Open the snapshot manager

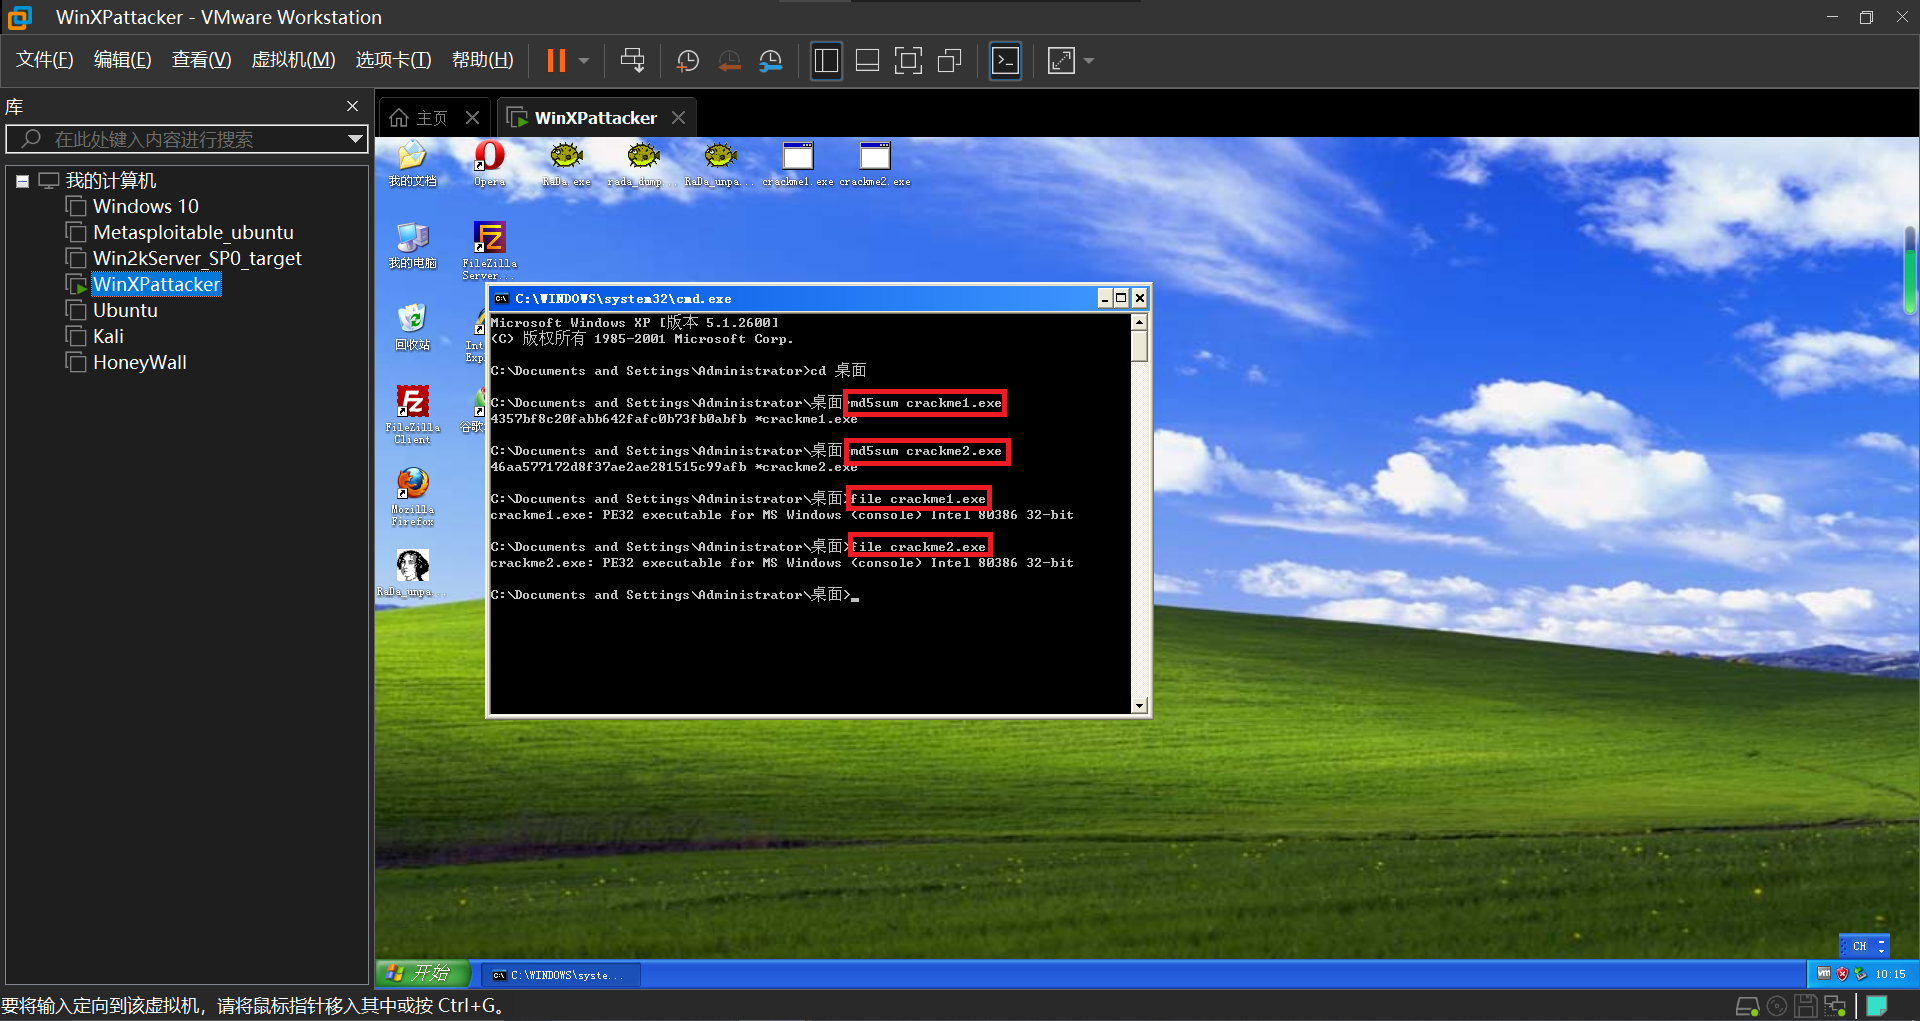click(770, 61)
